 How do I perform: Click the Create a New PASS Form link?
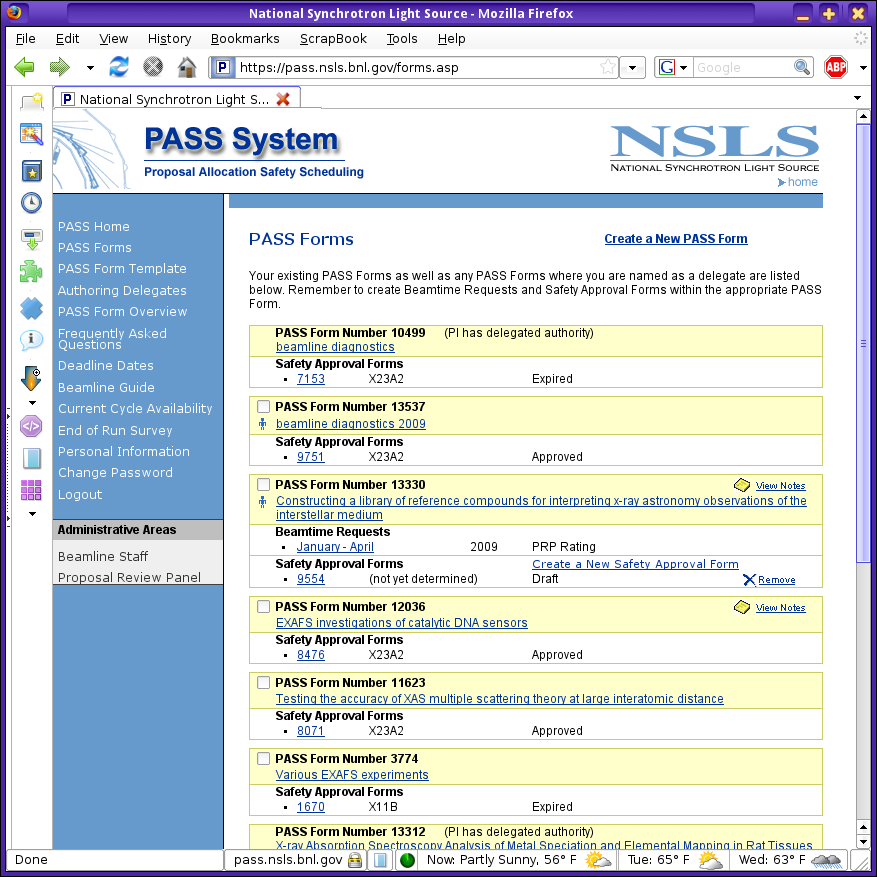pyautogui.click(x=676, y=239)
